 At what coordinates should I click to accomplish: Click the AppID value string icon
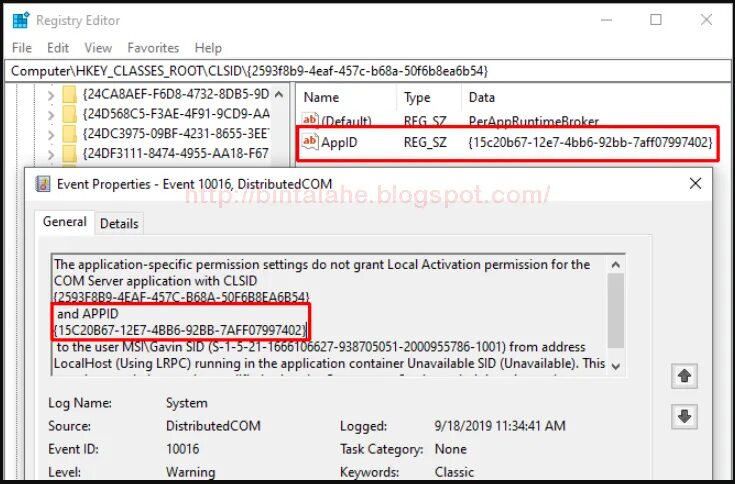point(310,141)
